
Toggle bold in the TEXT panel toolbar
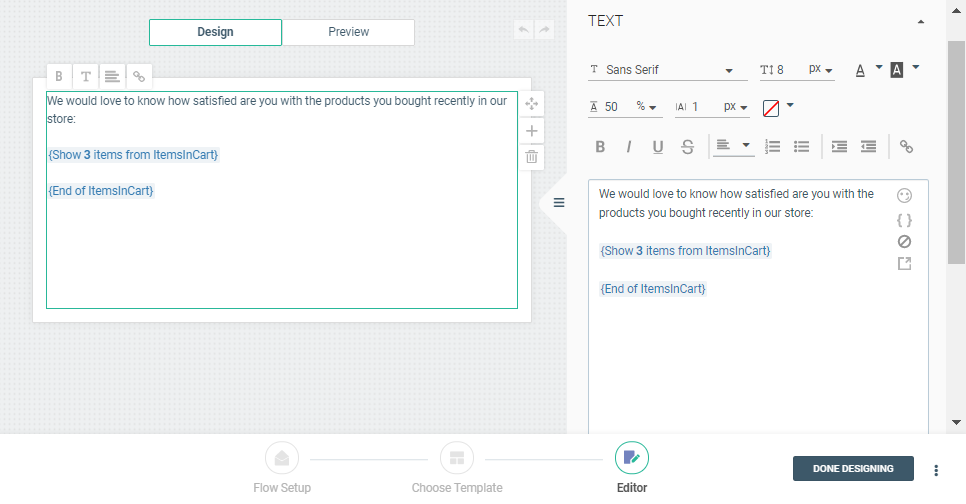600,147
